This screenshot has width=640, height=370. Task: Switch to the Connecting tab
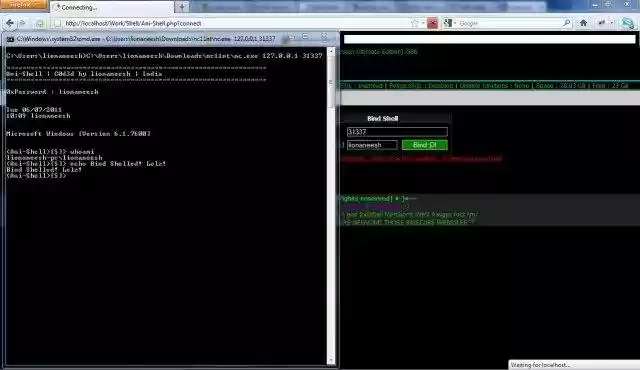(x=111, y=7)
